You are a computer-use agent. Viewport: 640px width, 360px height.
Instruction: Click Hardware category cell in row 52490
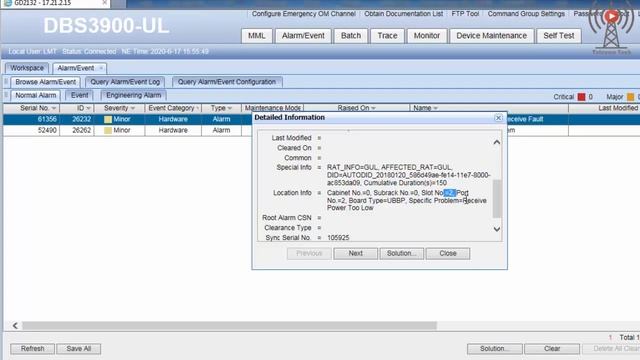point(173,130)
